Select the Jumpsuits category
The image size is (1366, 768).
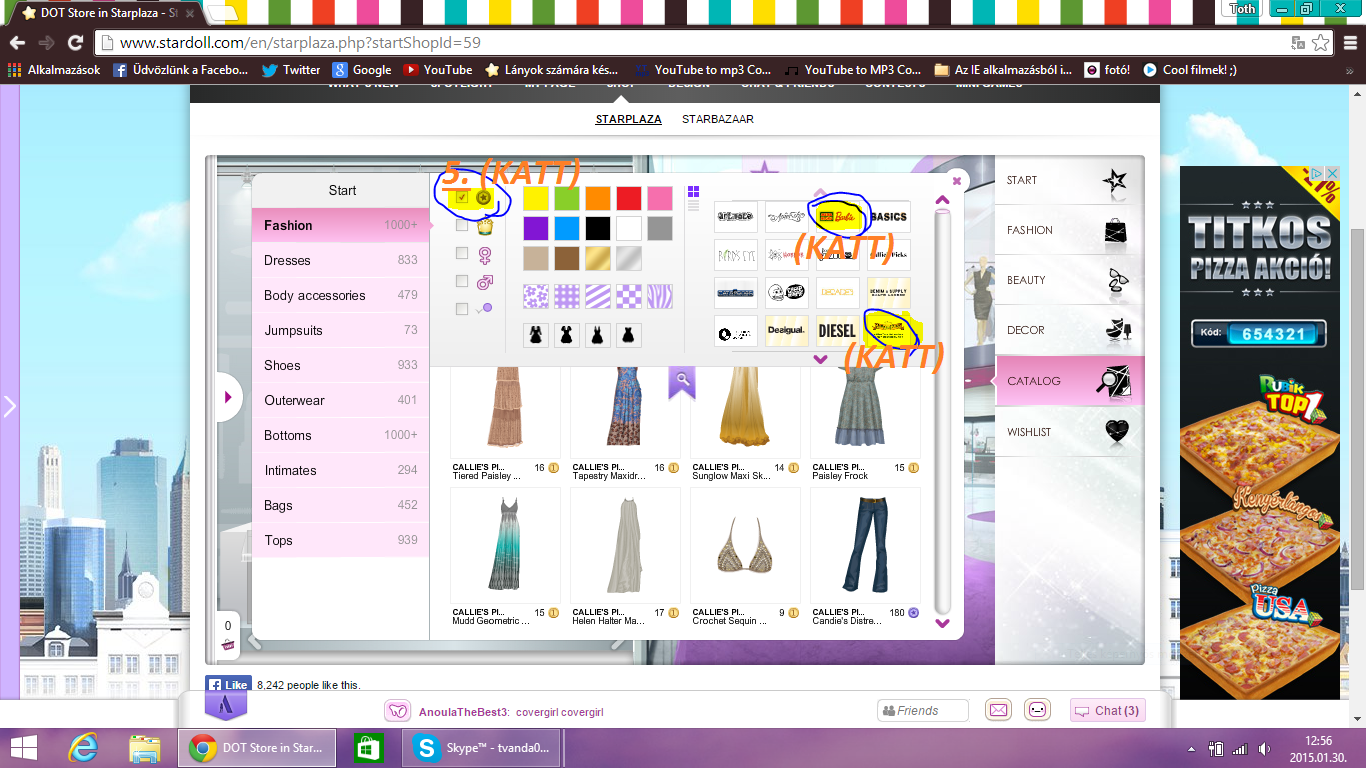341,330
